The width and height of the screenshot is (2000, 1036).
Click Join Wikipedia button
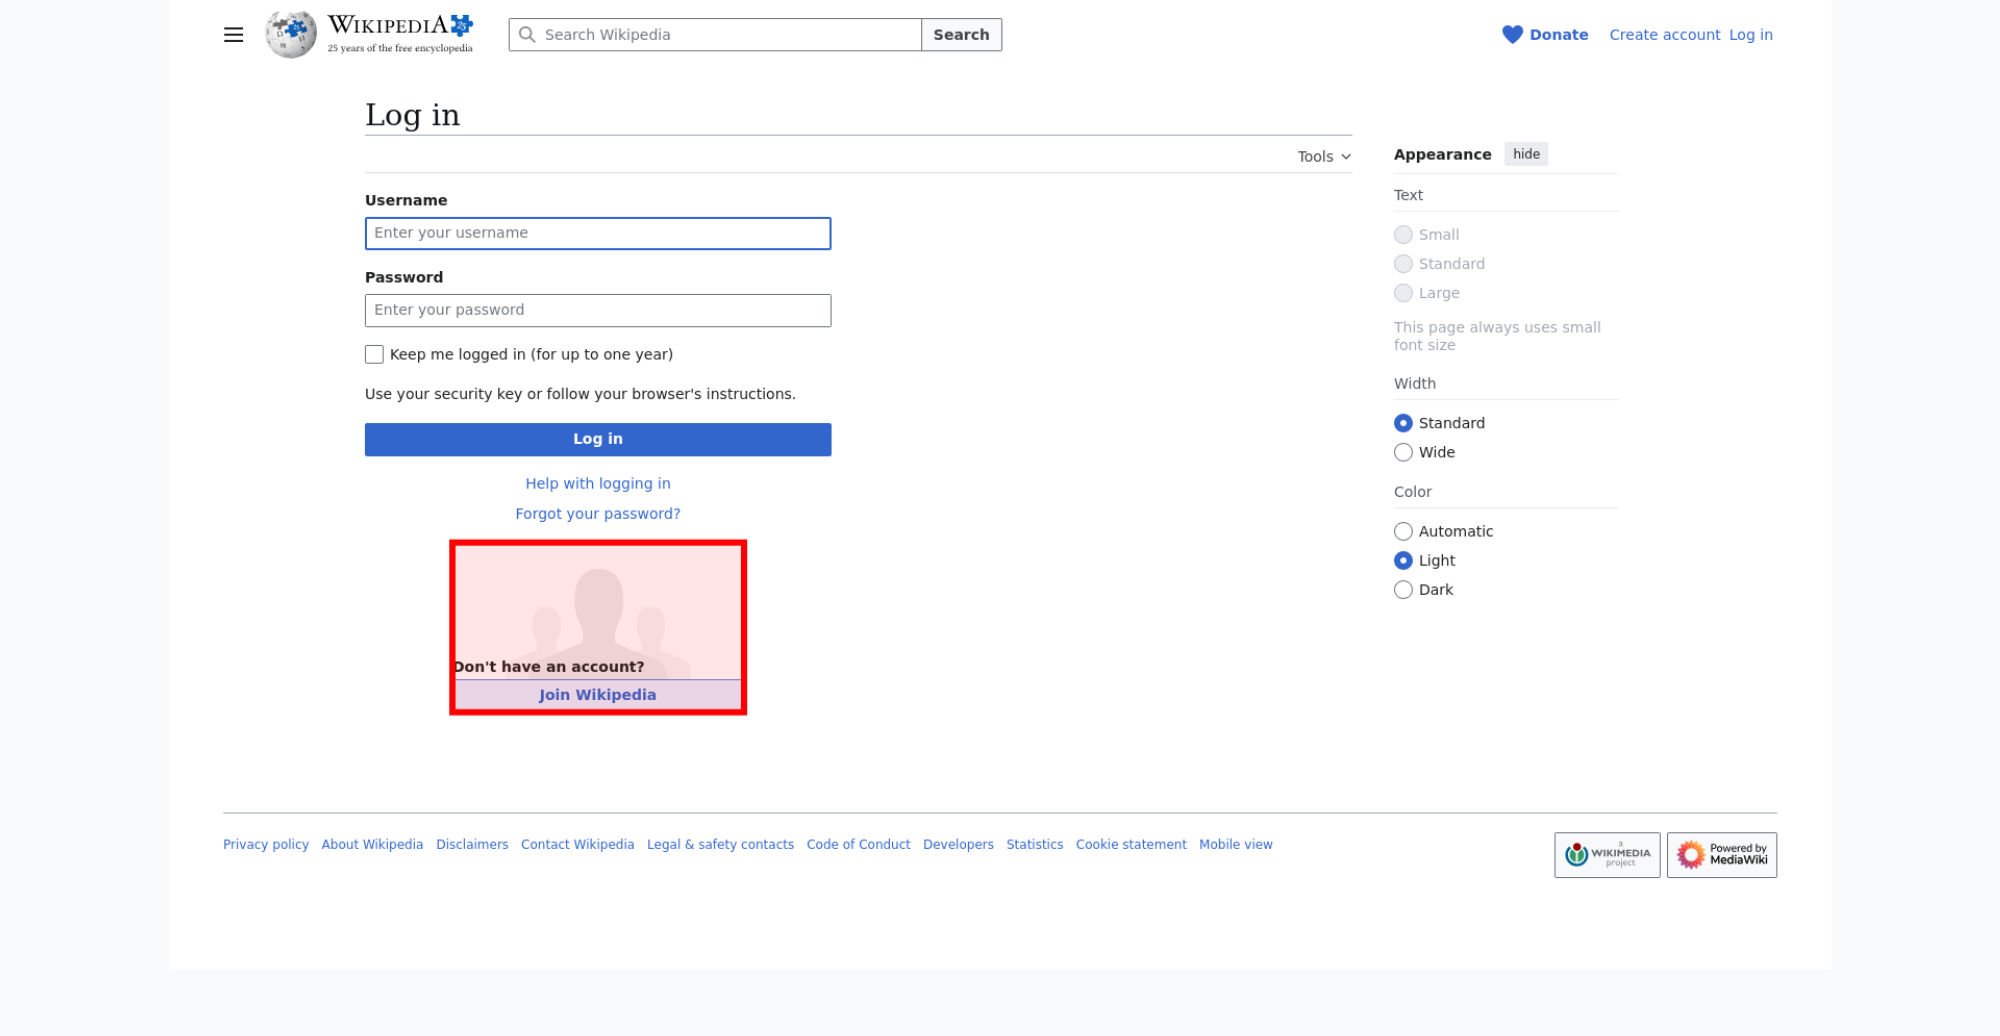(597, 695)
